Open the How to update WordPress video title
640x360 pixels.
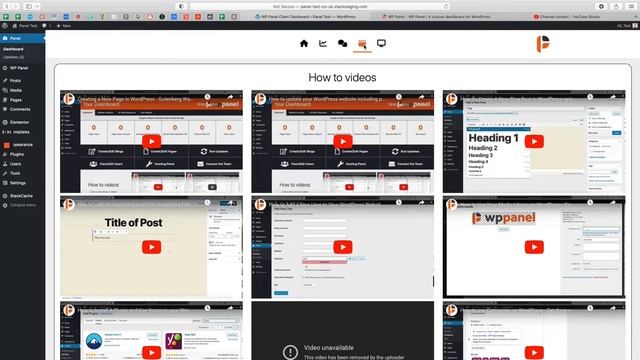[x=326, y=99]
